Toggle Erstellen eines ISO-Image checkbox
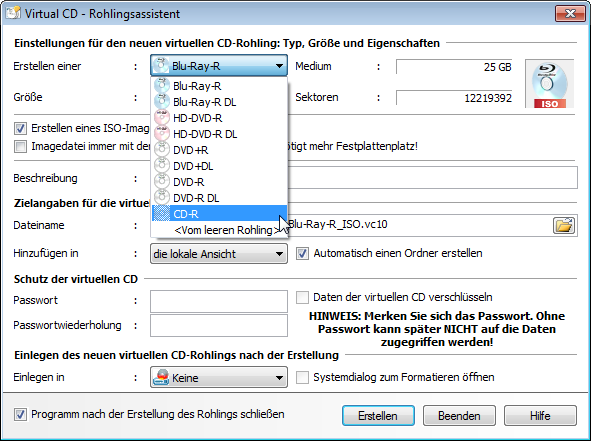The width and height of the screenshot is (591, 441). (20, 129)
